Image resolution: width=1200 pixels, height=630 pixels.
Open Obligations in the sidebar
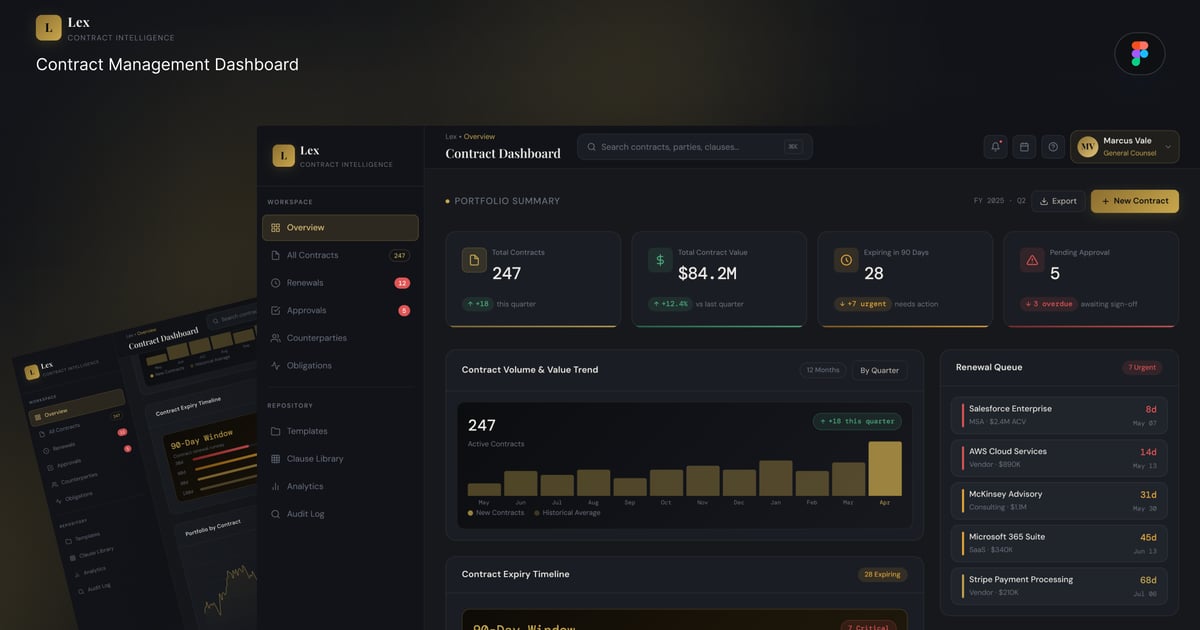(x=340, y=366)
